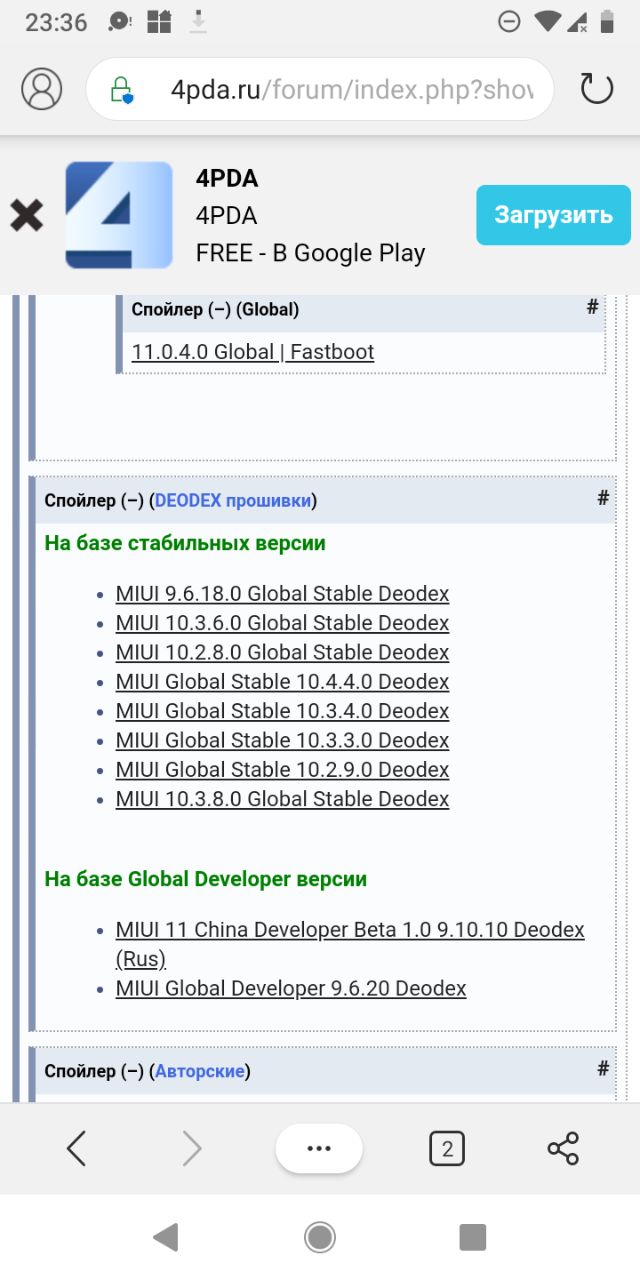The height and width of the screenshot is (1280, 640).
Task: Share the page via share icon
Action: coord(564,1149)
